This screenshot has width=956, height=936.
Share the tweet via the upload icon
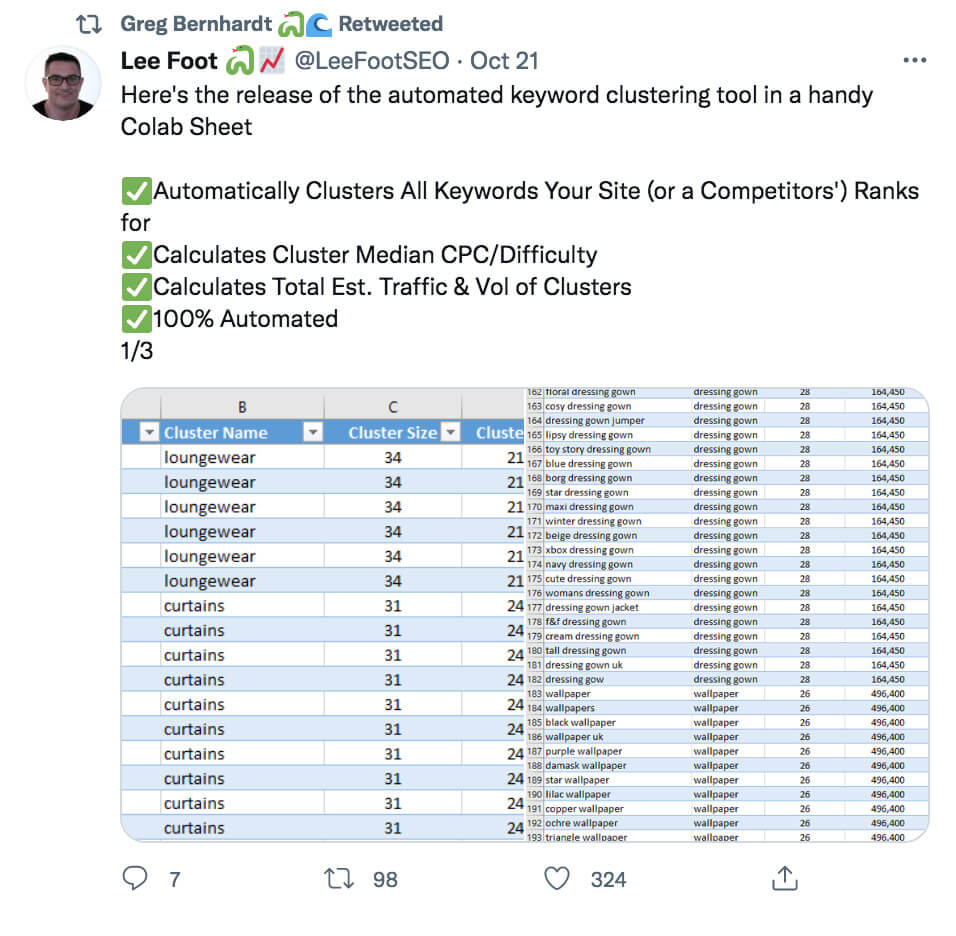pos(784,880)
